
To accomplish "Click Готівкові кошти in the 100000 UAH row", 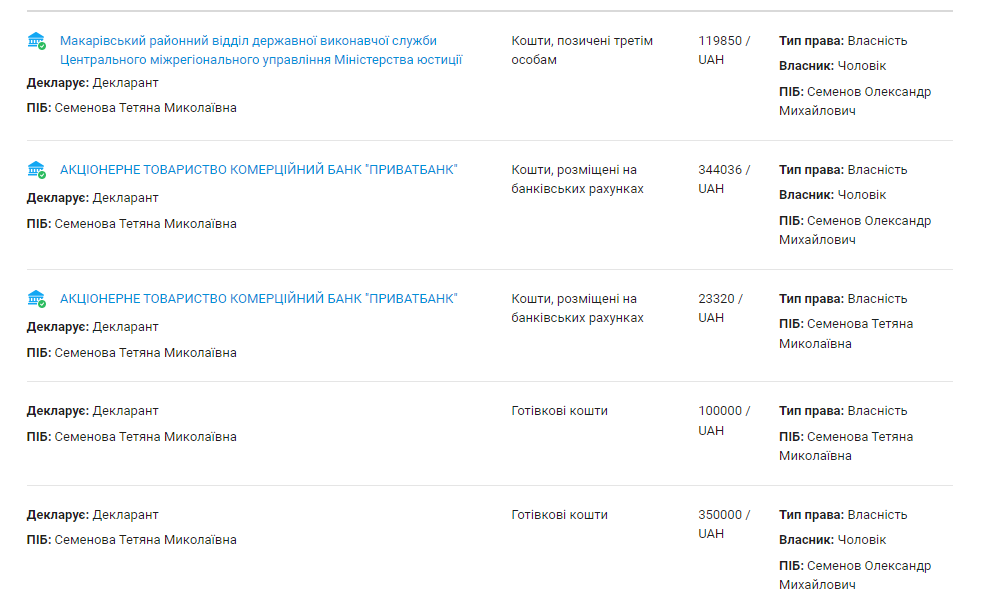I will click(559, 411).
